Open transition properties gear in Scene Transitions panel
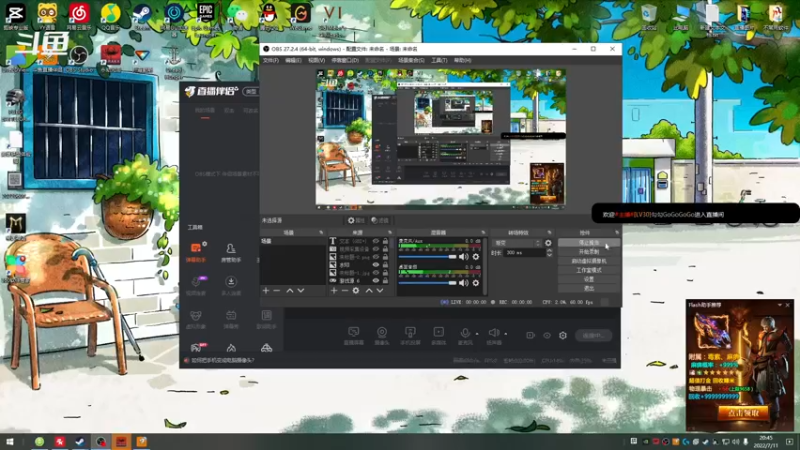The image size is (800, 450). pos(548,243)
